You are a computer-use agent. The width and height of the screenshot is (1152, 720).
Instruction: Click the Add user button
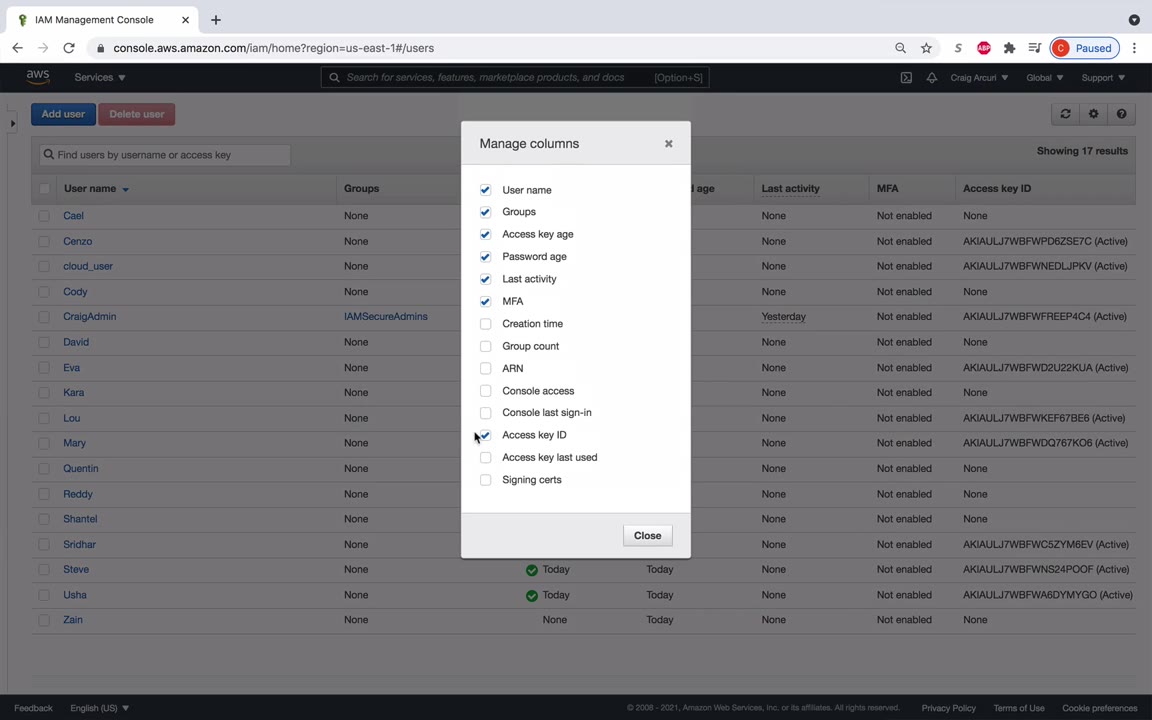click(63, 114)
